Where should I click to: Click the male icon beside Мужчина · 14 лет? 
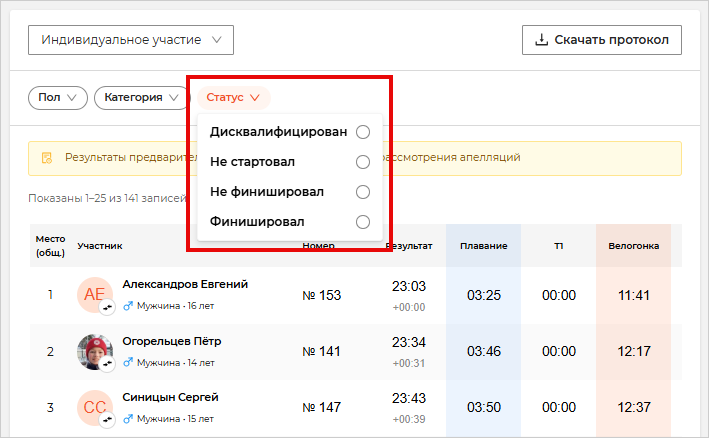click(128, 363)
